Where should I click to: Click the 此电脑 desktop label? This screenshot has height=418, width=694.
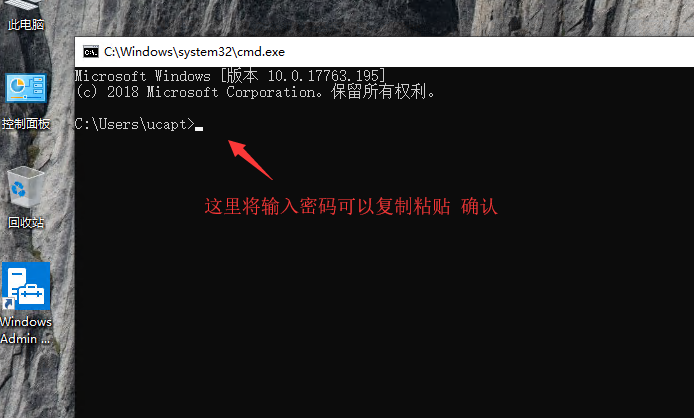coord(26,25)
